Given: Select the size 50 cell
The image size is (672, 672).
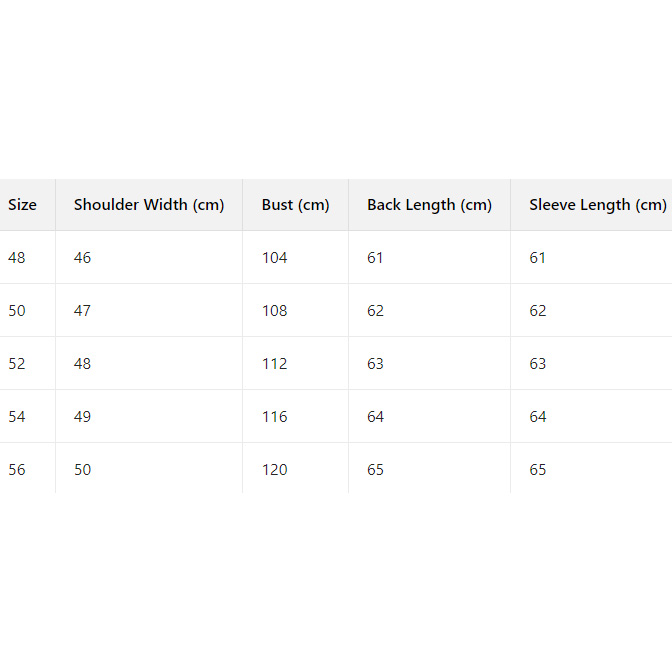Looking at the screenshot, I should (17, 311).
